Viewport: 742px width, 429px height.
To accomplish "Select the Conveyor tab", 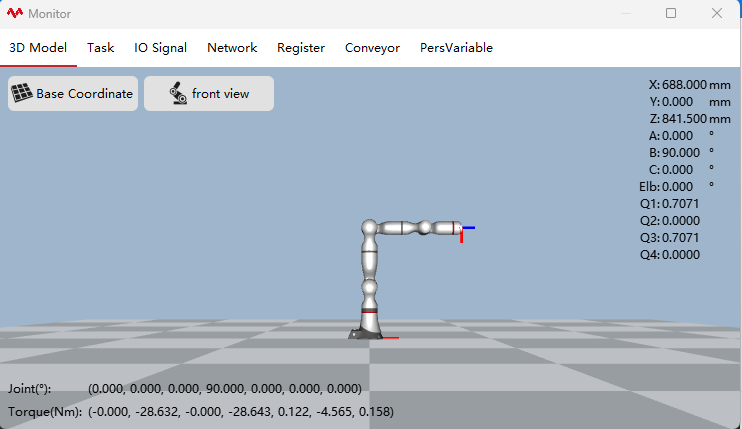I will 372,48.
